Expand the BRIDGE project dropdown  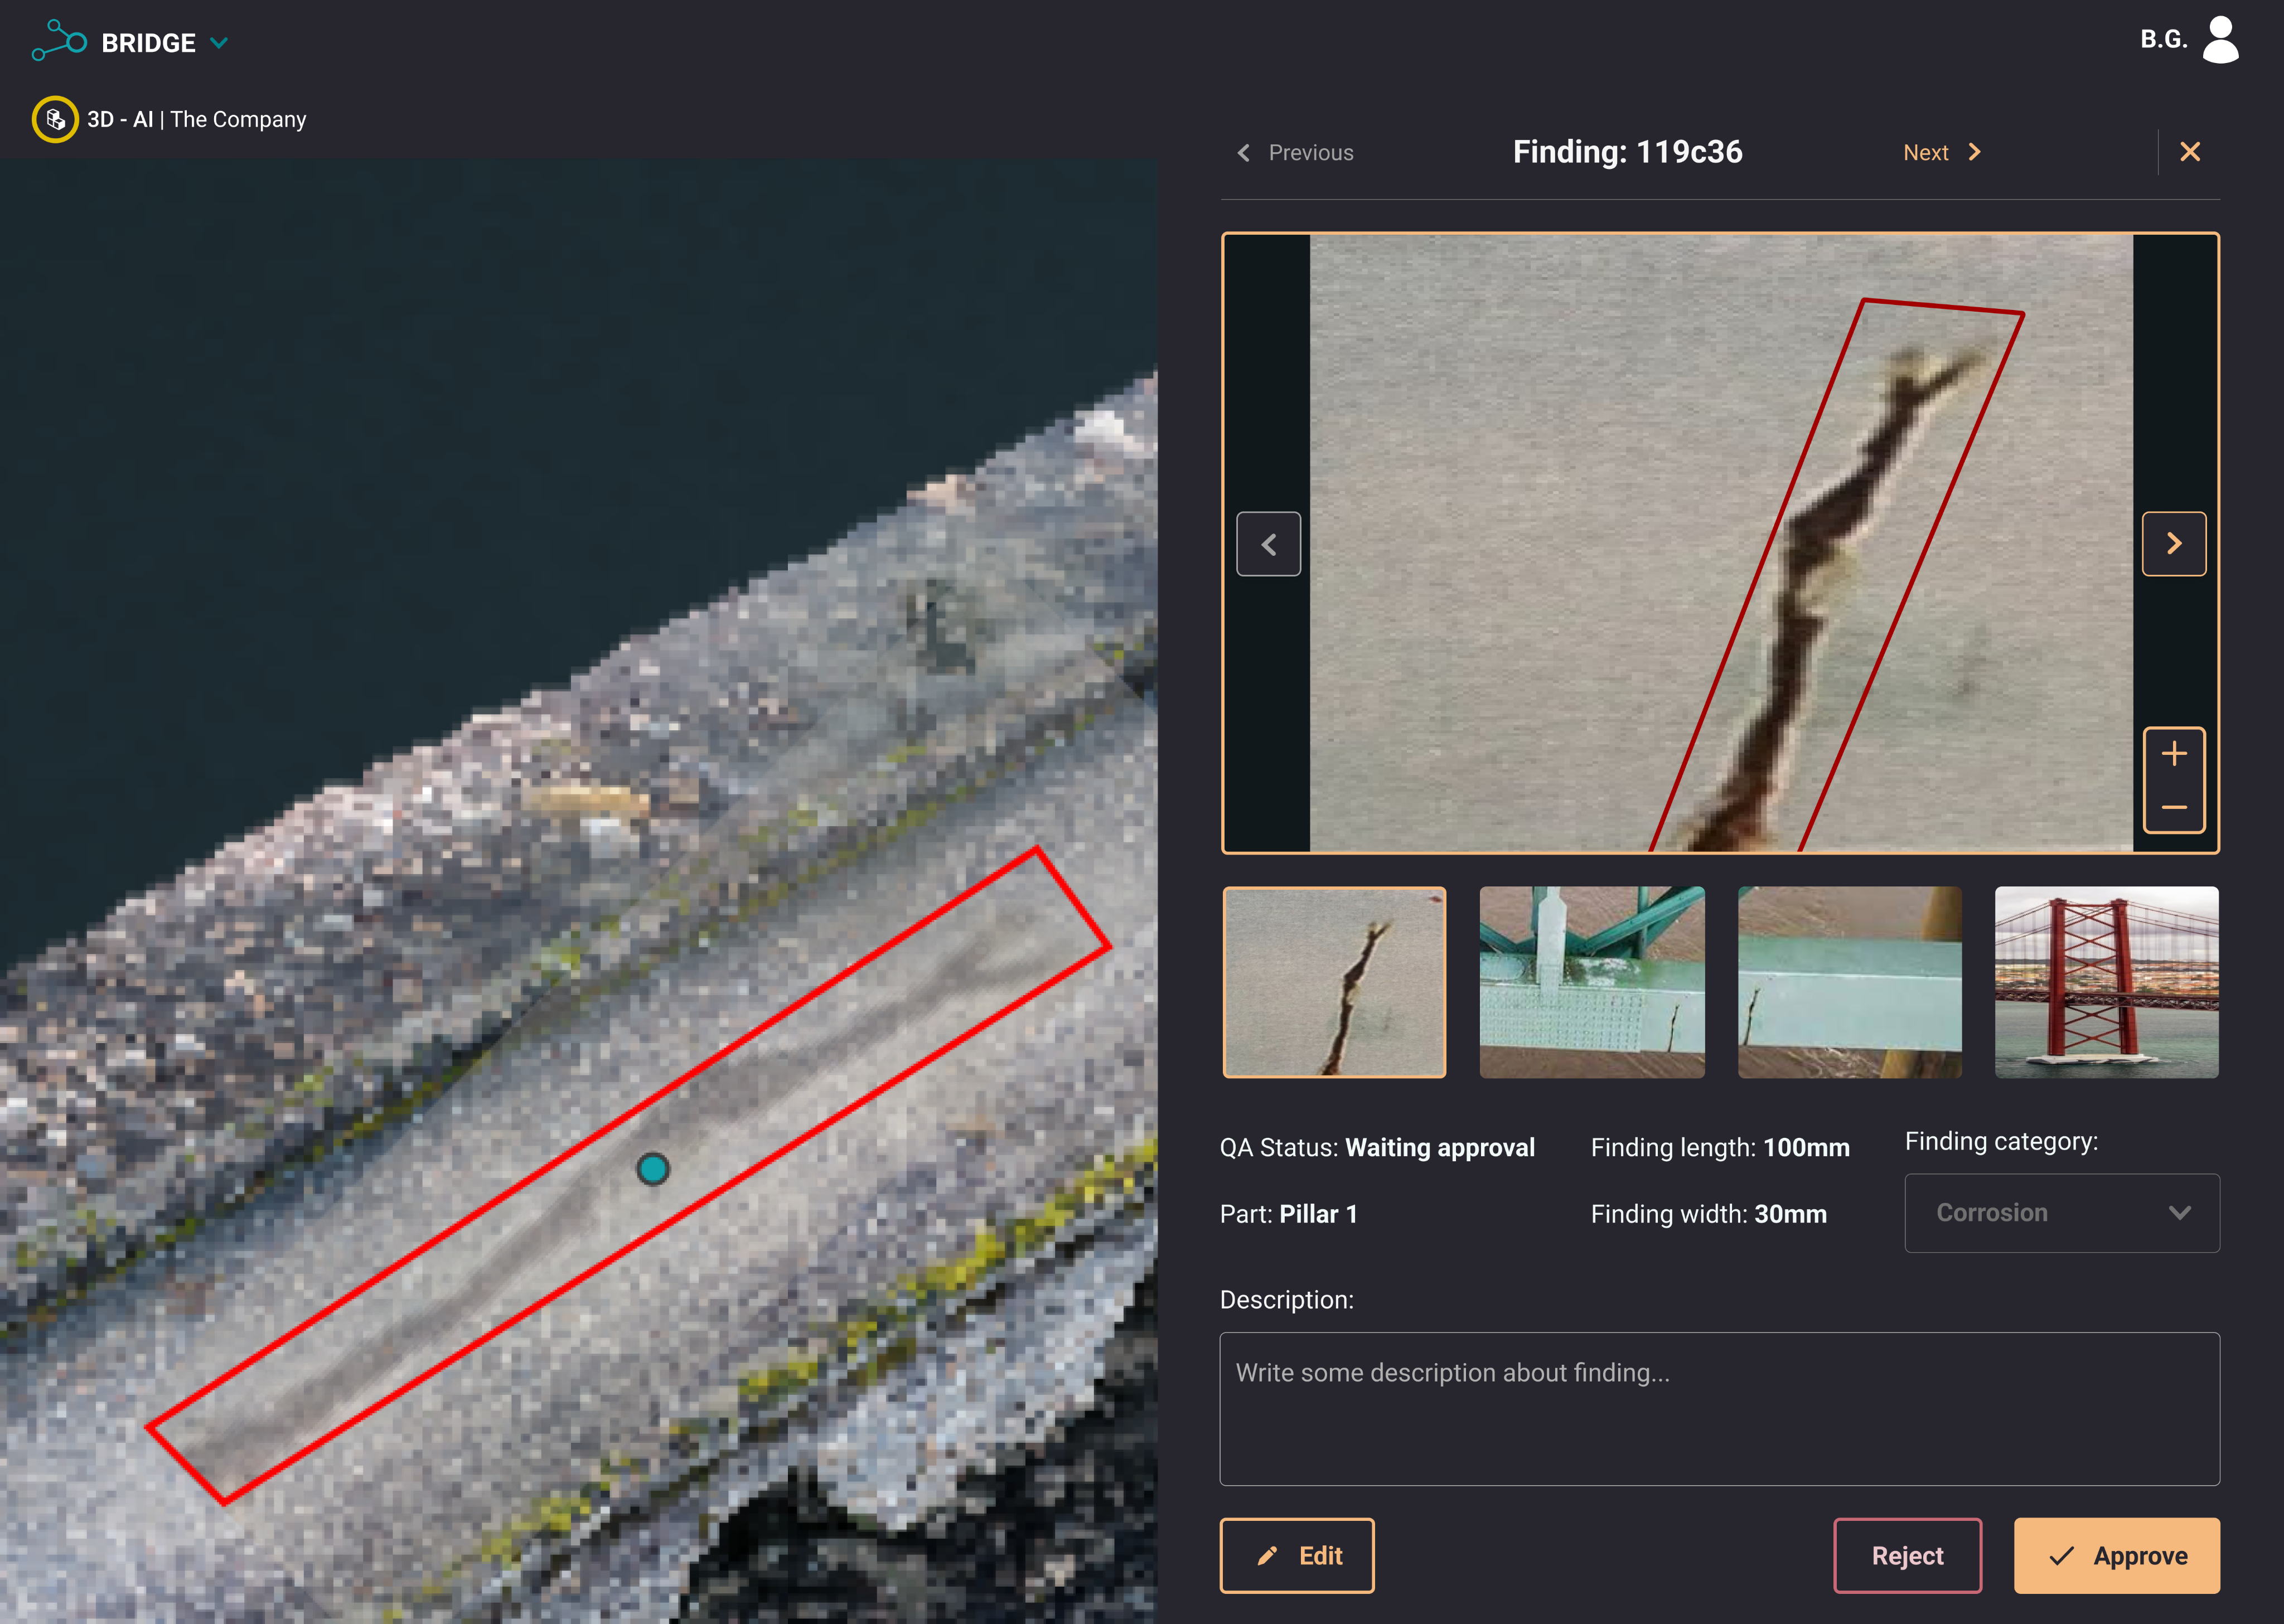(x=219, y=43)
